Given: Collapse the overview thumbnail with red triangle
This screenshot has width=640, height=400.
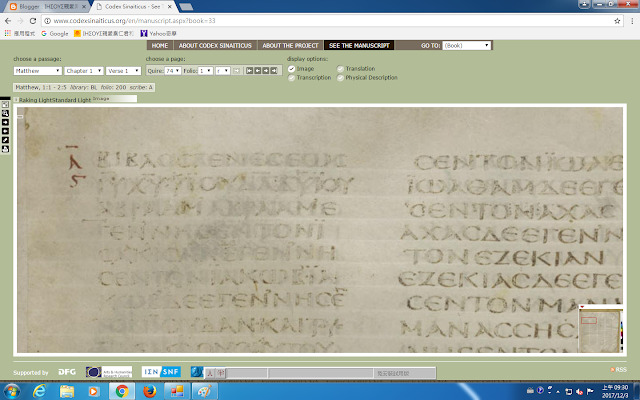Looking at the screenshot, I should tap(582, 307).
